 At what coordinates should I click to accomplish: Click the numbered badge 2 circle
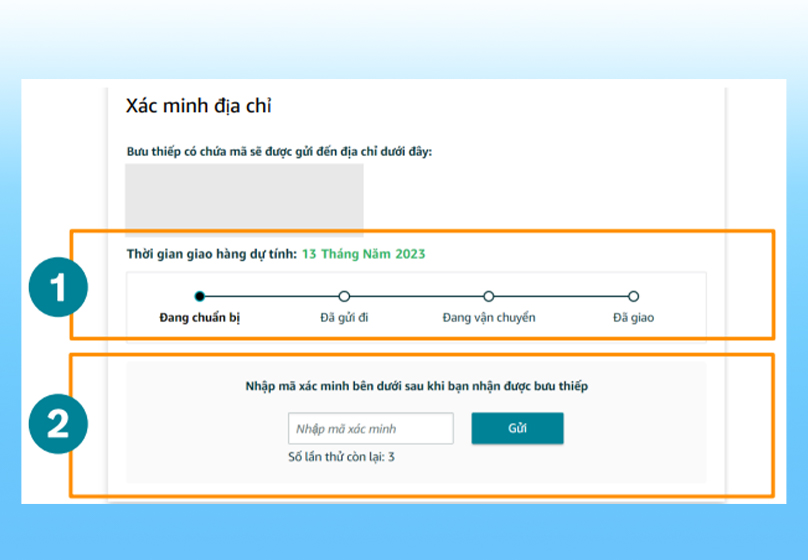[x=57, y=426]
